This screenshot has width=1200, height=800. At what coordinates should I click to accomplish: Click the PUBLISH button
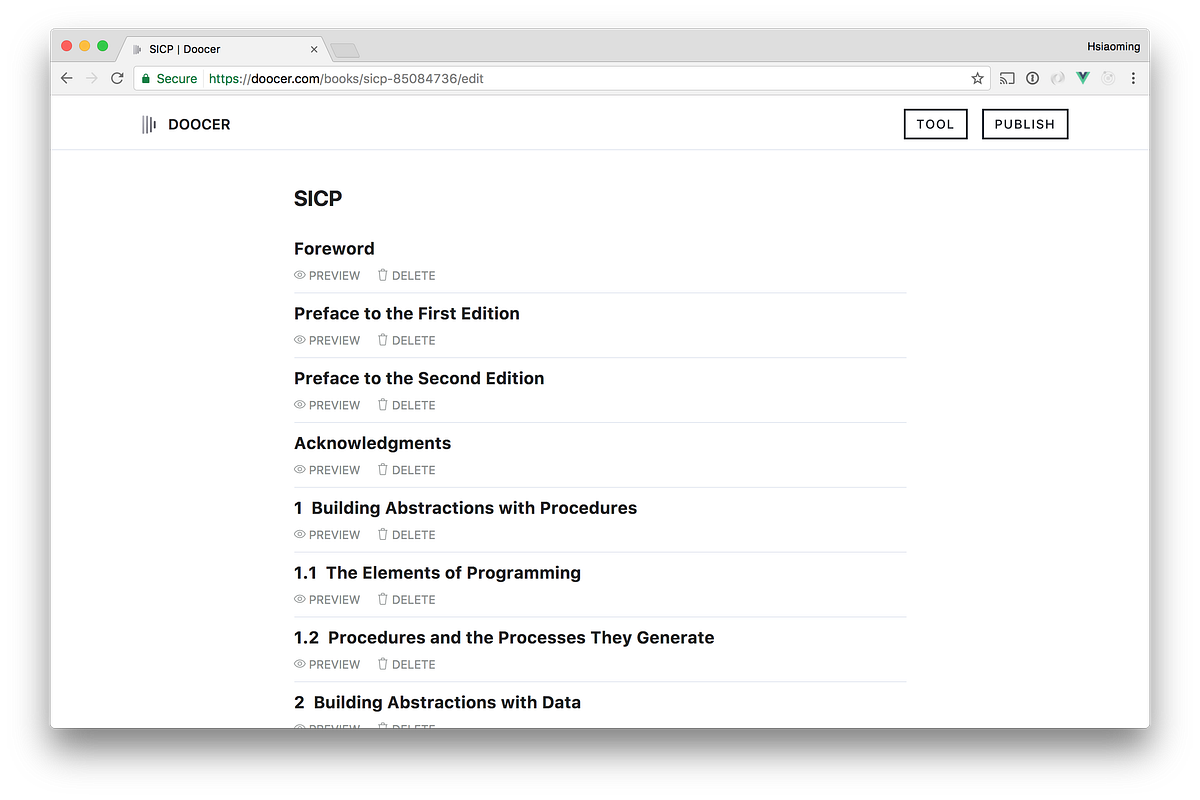click(1024, 124)
